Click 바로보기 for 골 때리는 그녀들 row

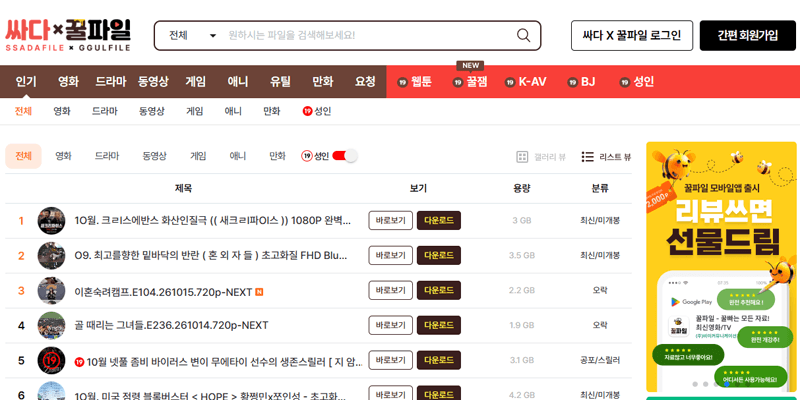pyautogui.click(x=390, y=325)
